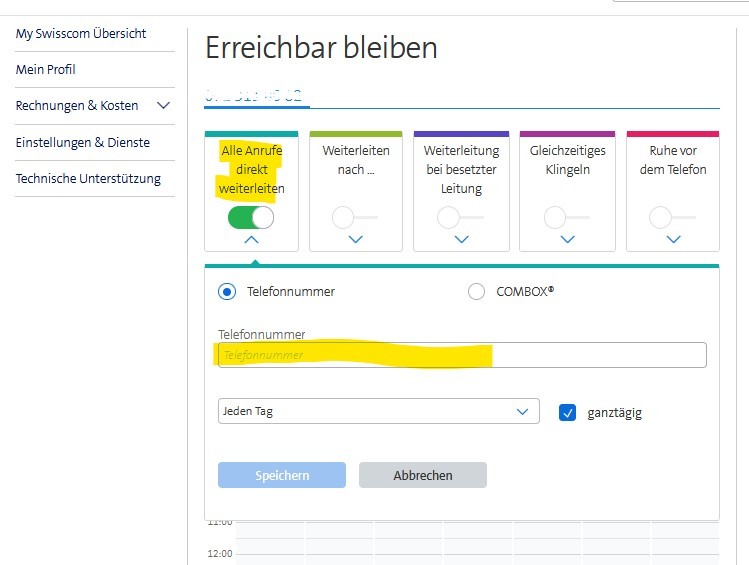Click the Speichern button

(x=282, y=475)
